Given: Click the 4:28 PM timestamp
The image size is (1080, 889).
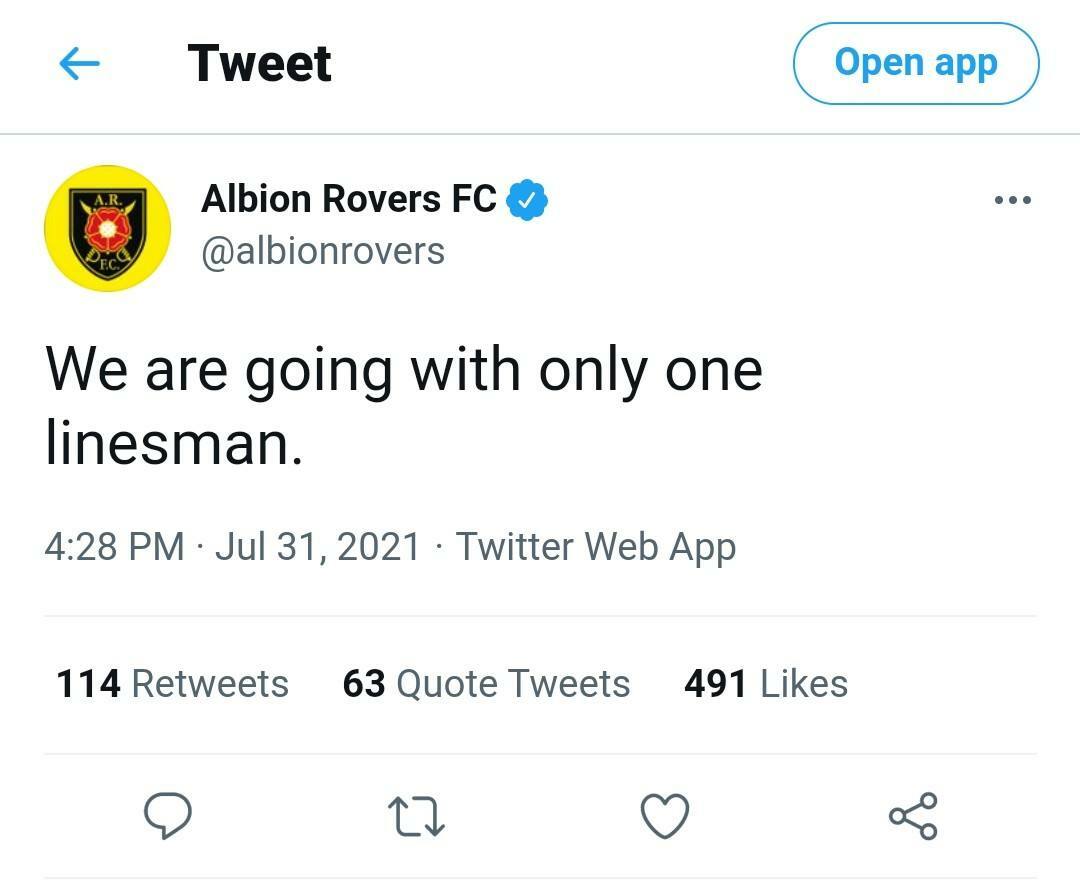Looking at the screenshot, I should 114,547.
